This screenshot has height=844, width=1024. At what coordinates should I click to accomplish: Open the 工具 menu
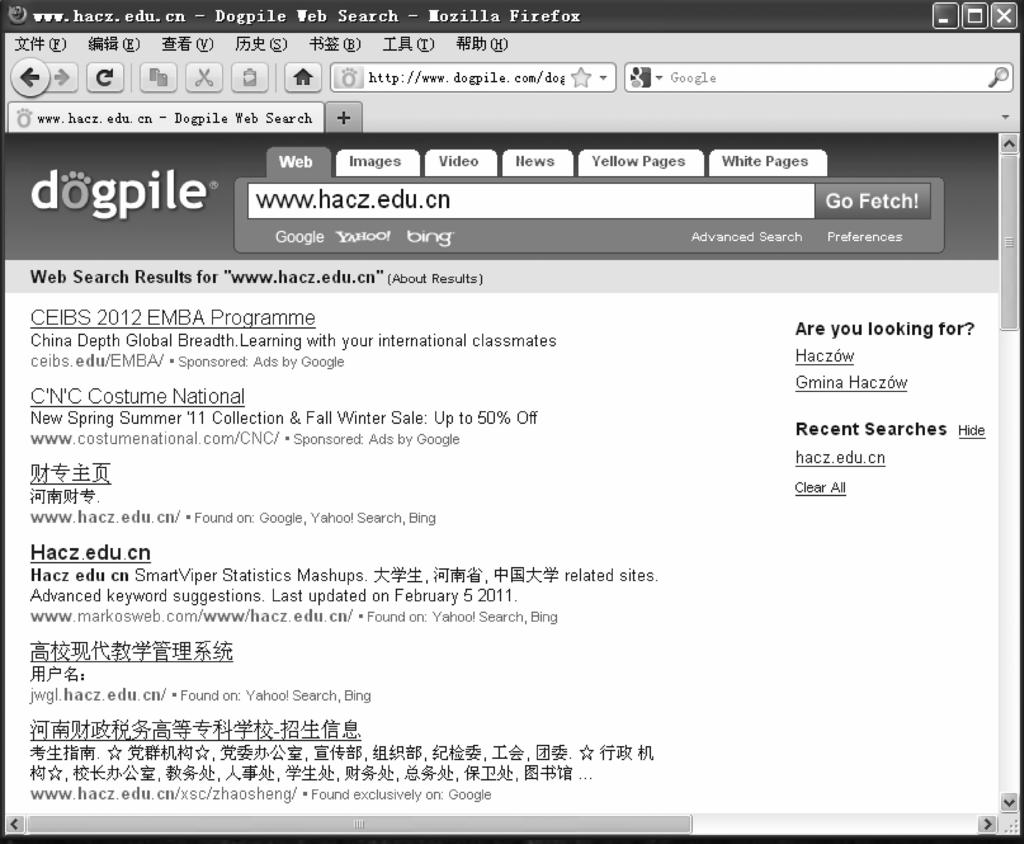coord(409,44)
